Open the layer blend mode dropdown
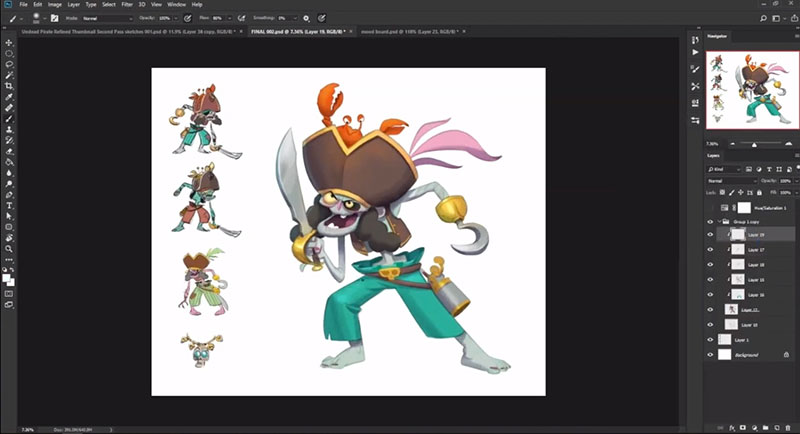This screenshot has width=800, height=434. (x=732, y=181)
